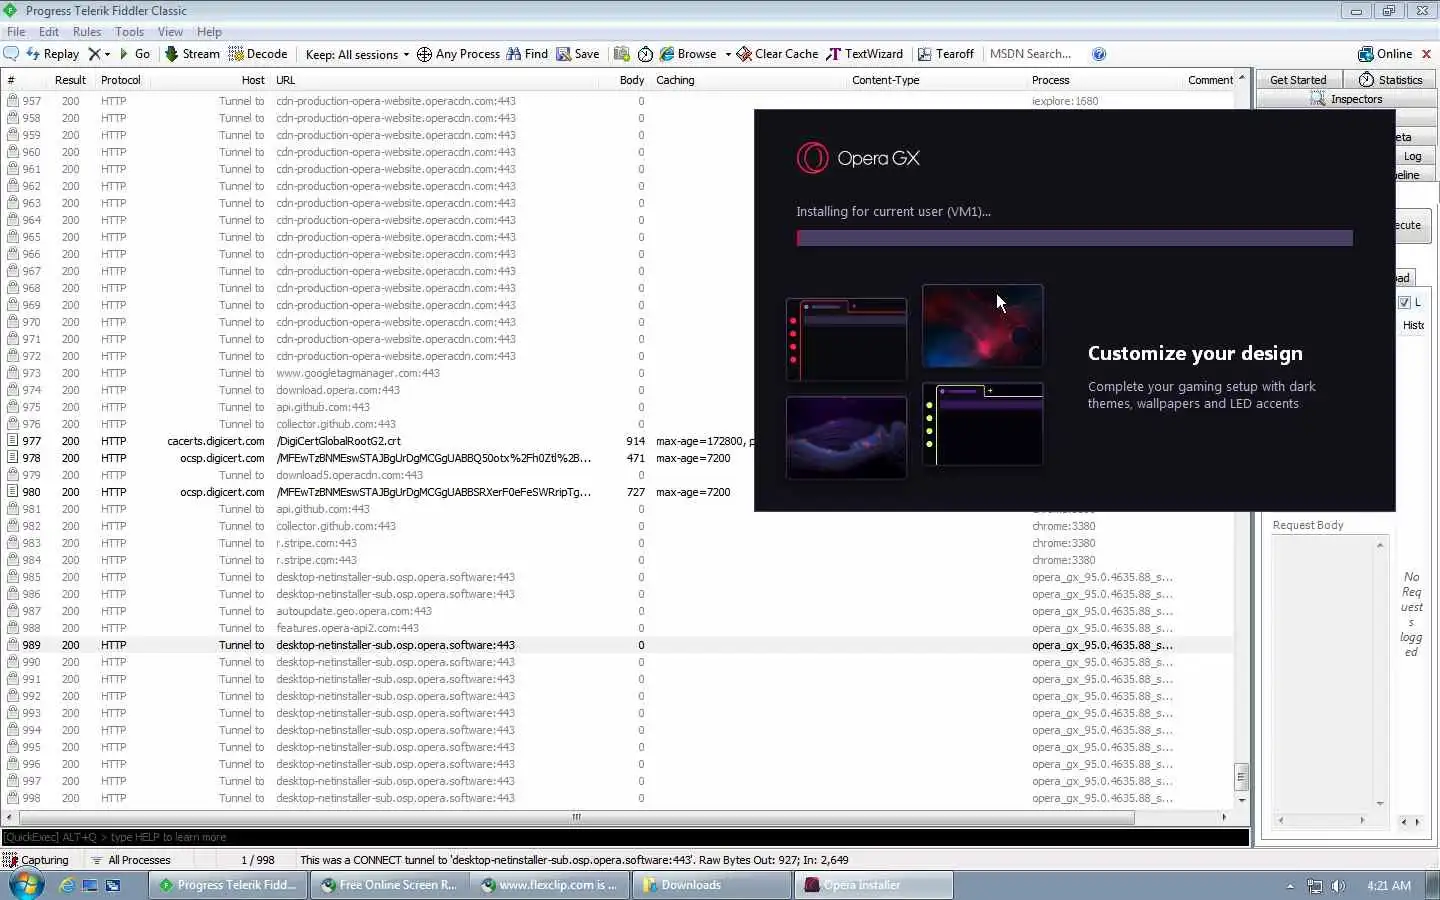Switch to the Inspectors tab

1346,99
